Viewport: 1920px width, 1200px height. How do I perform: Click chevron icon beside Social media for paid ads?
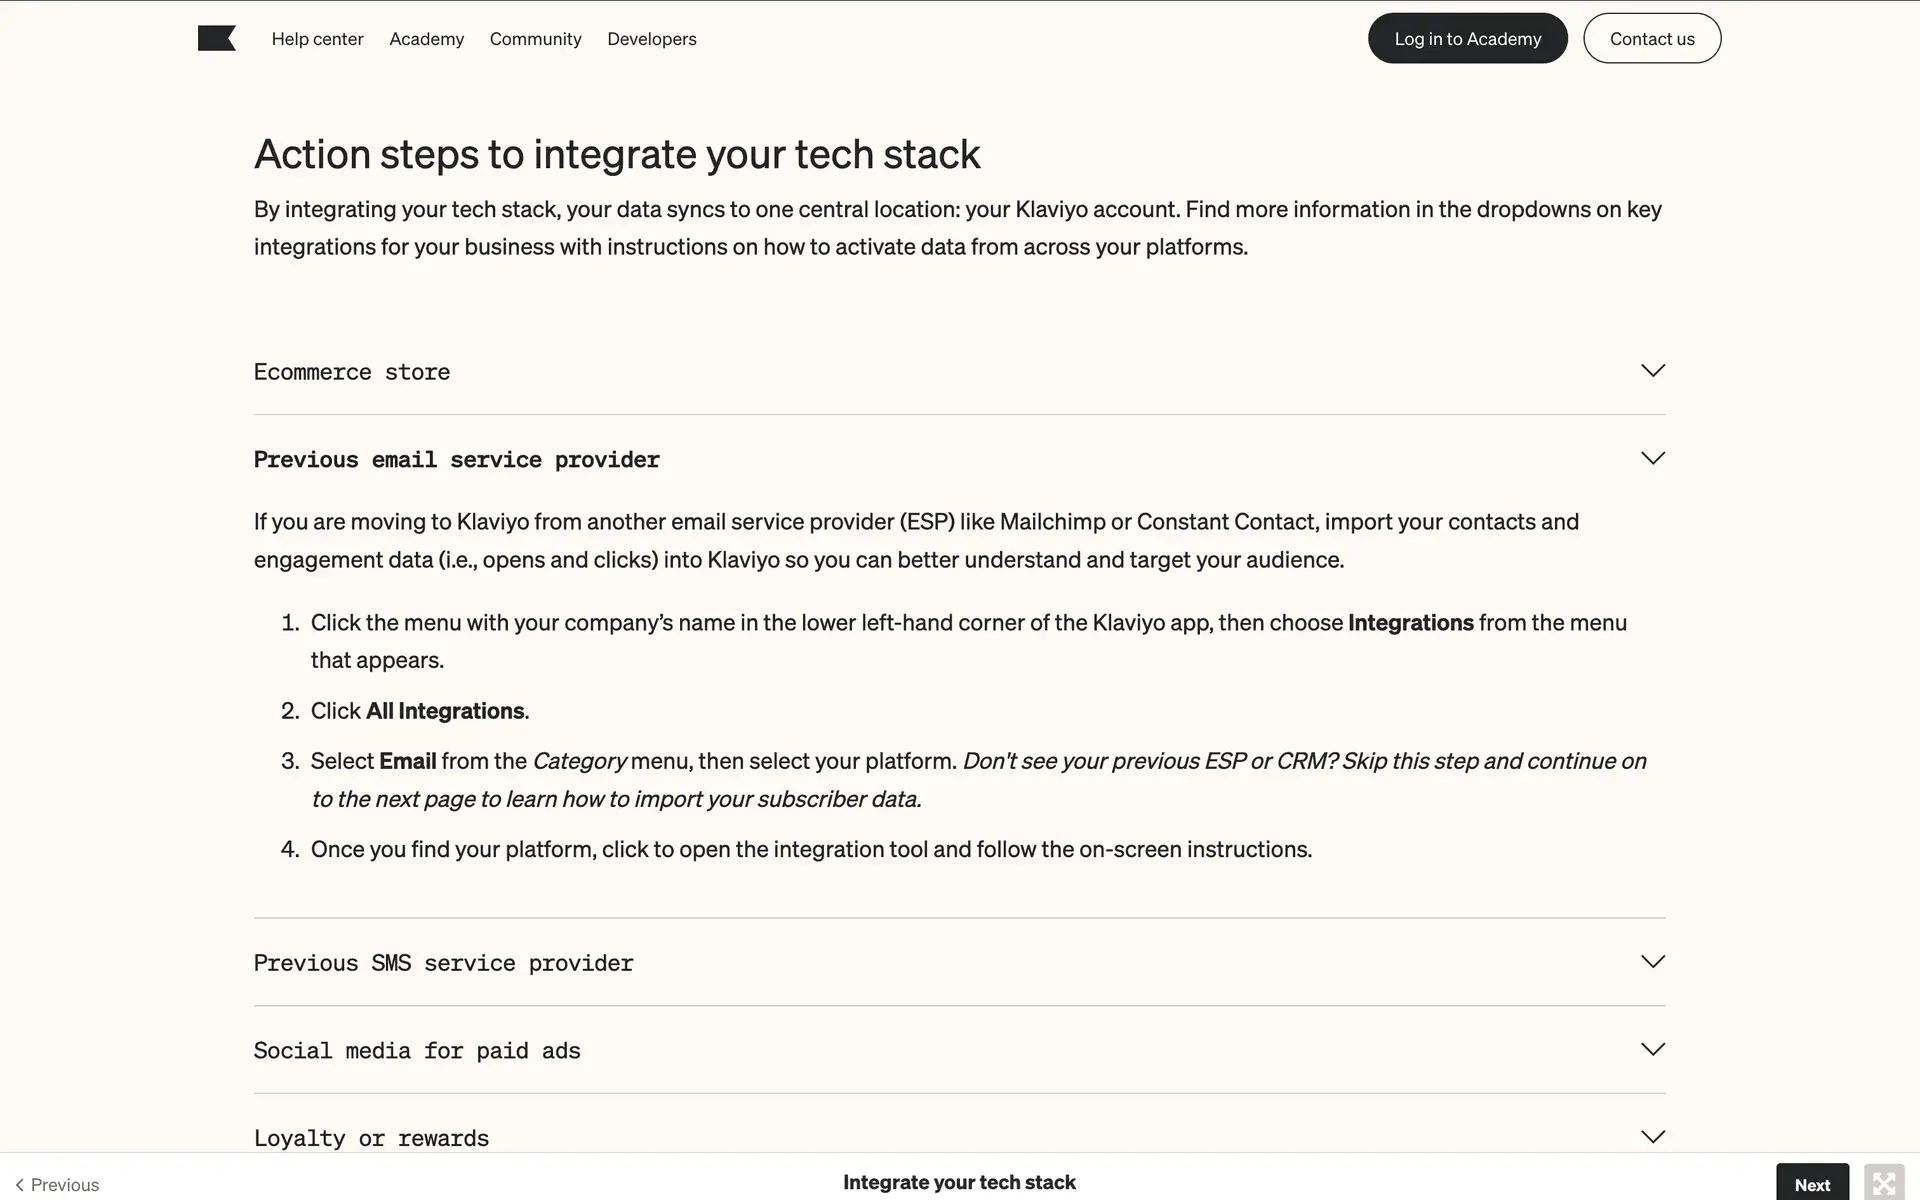tap(1652, 1050)
